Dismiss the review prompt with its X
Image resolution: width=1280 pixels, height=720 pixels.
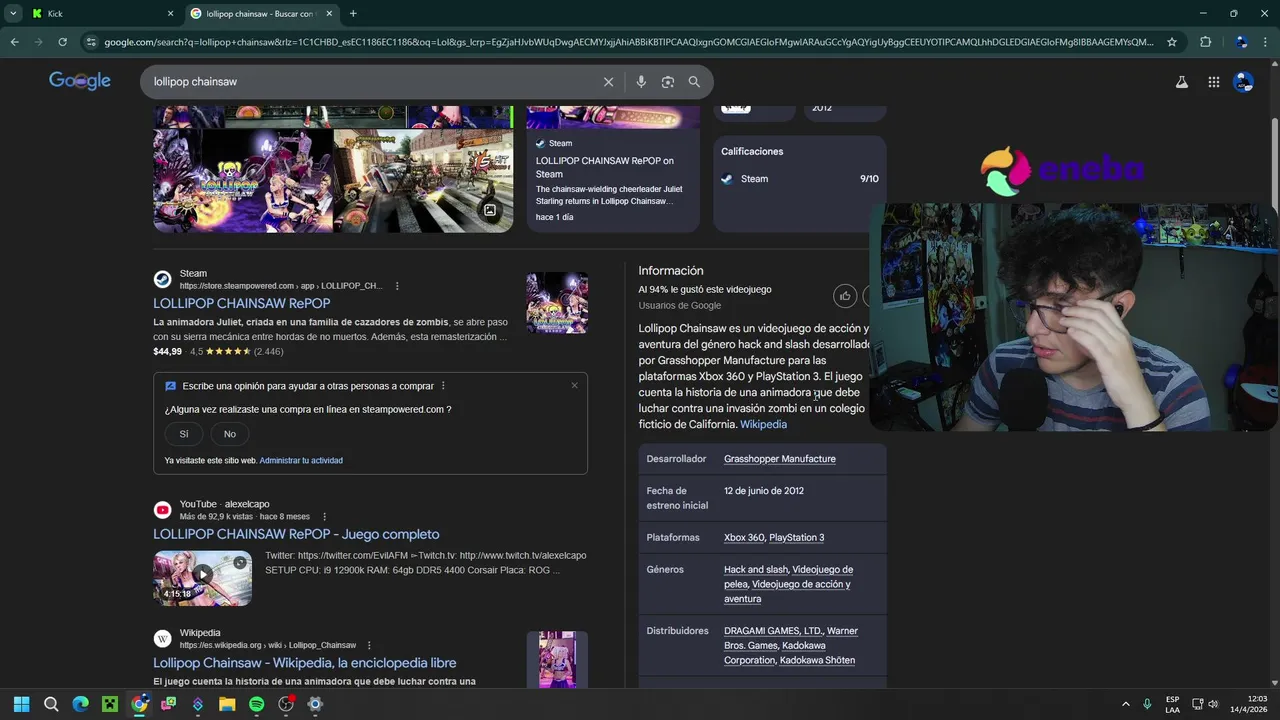coord(574,385)
